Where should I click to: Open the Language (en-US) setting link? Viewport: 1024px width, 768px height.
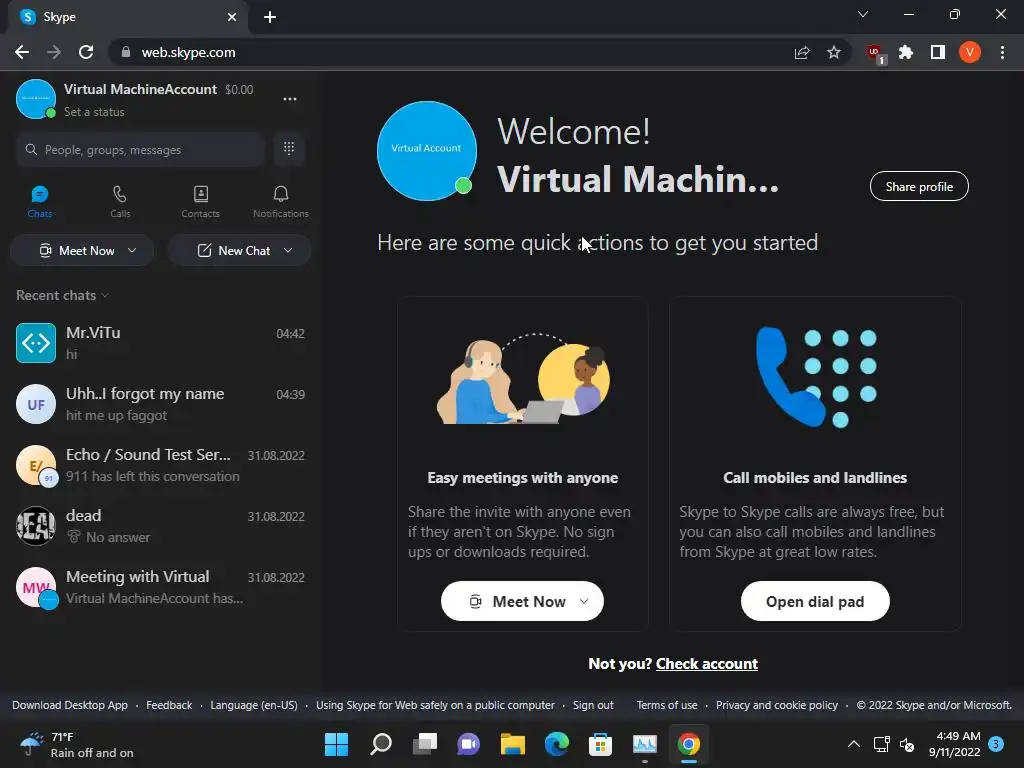click(254, 705)
